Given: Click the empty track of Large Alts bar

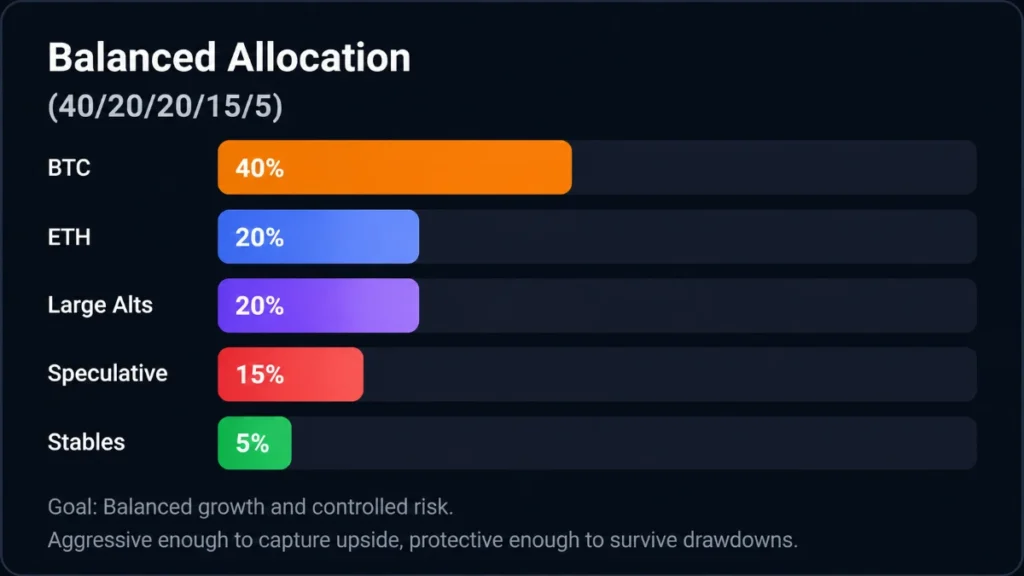Looking at the screenshot, I should click(x=698, y=306).
